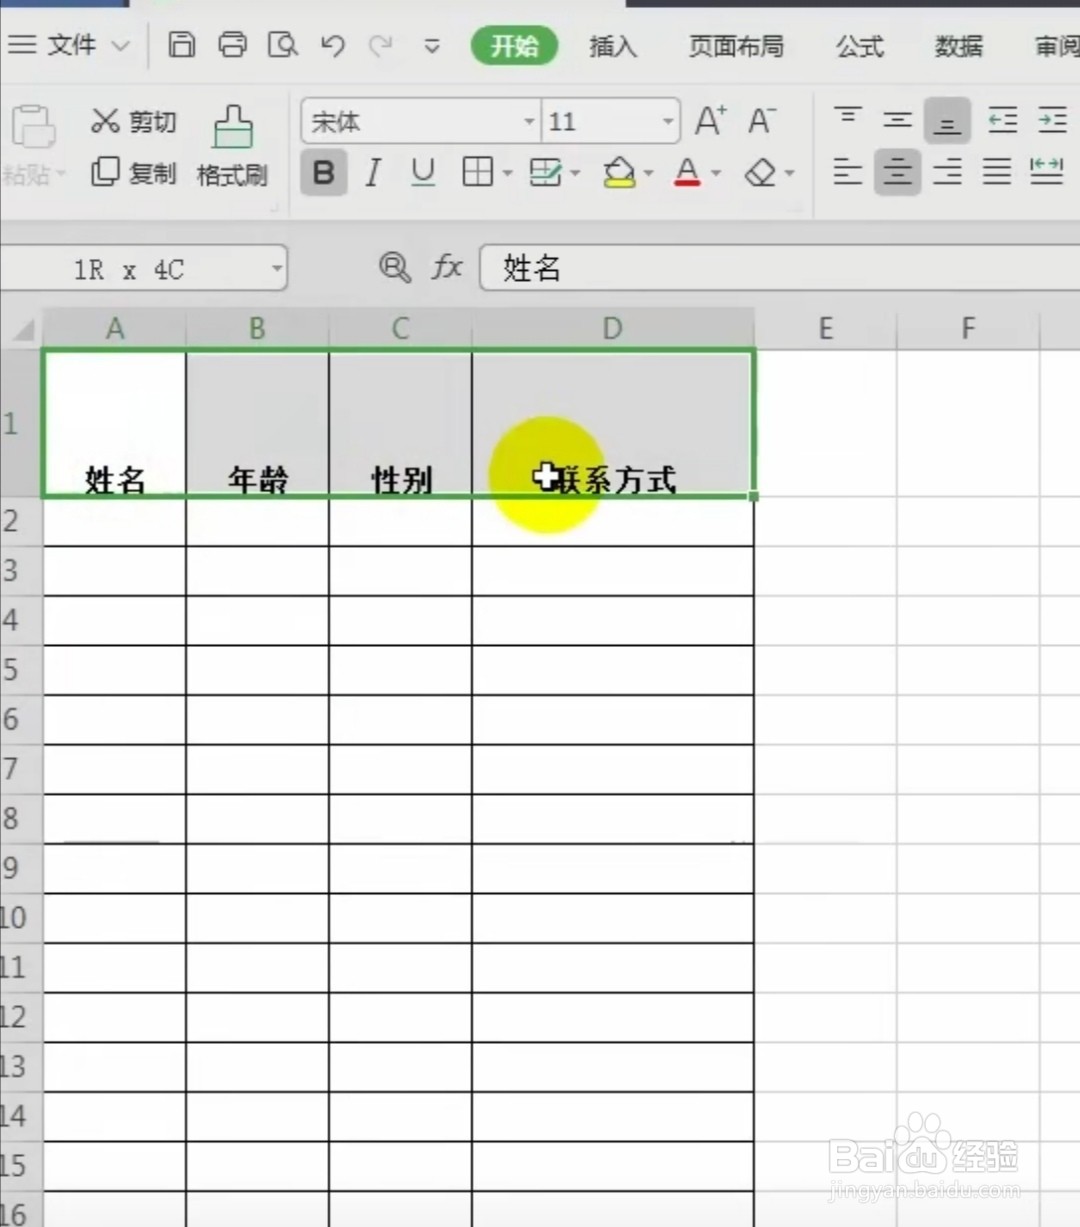Toggle underline formatting
The image size is (1080, 1227).
tap(422, 172)
